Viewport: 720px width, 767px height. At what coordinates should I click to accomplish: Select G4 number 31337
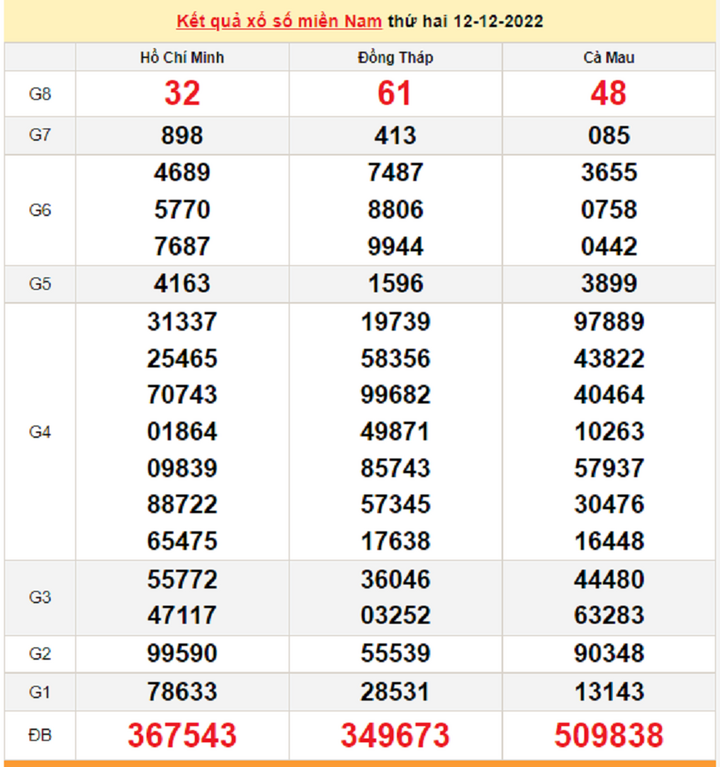pyautogui.click(x=182, y=322)
